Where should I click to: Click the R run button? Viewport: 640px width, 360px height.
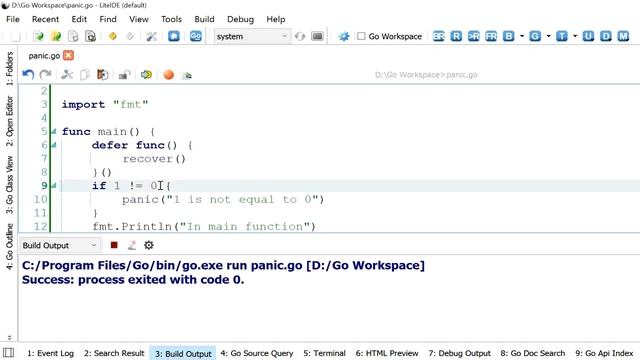(456, 36)
